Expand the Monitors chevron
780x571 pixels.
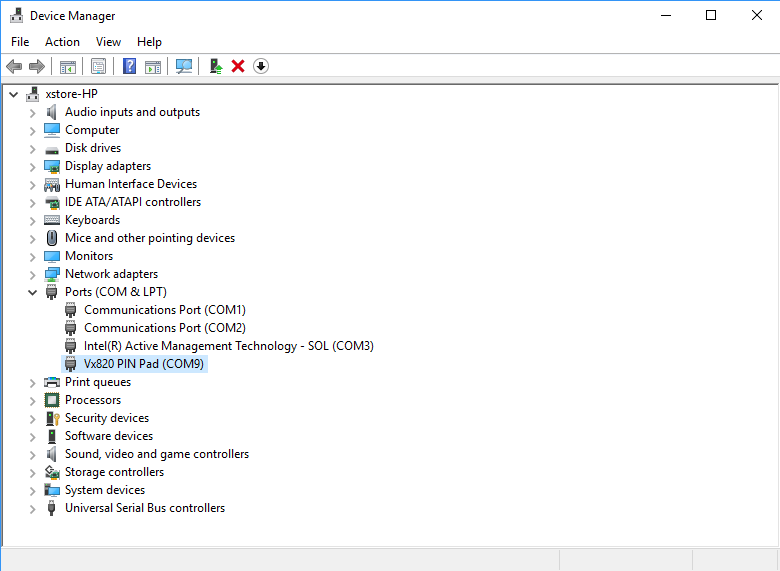click(32, 257)
